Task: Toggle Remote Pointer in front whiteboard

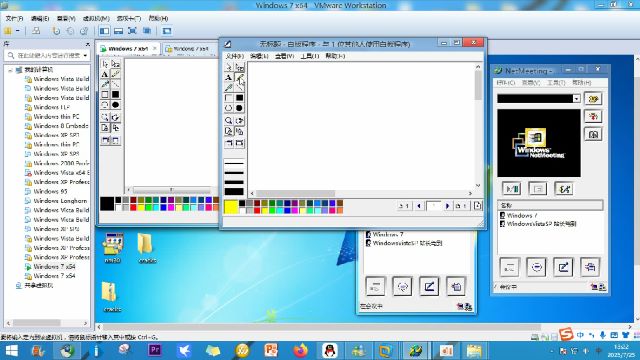Action: pyautogui.click(x=240, y=121)
